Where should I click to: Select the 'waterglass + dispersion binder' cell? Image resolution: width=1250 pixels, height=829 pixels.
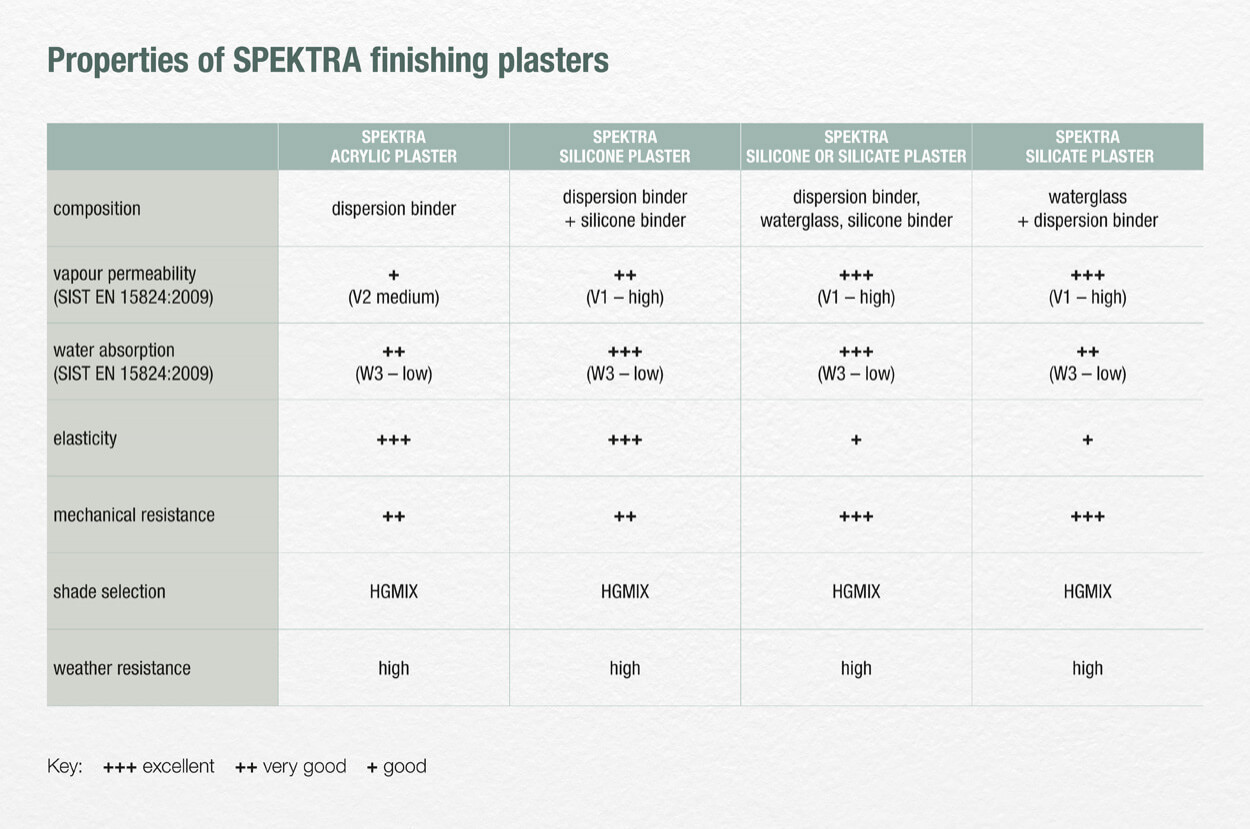pyautogui.click(x=1088, y=209)
